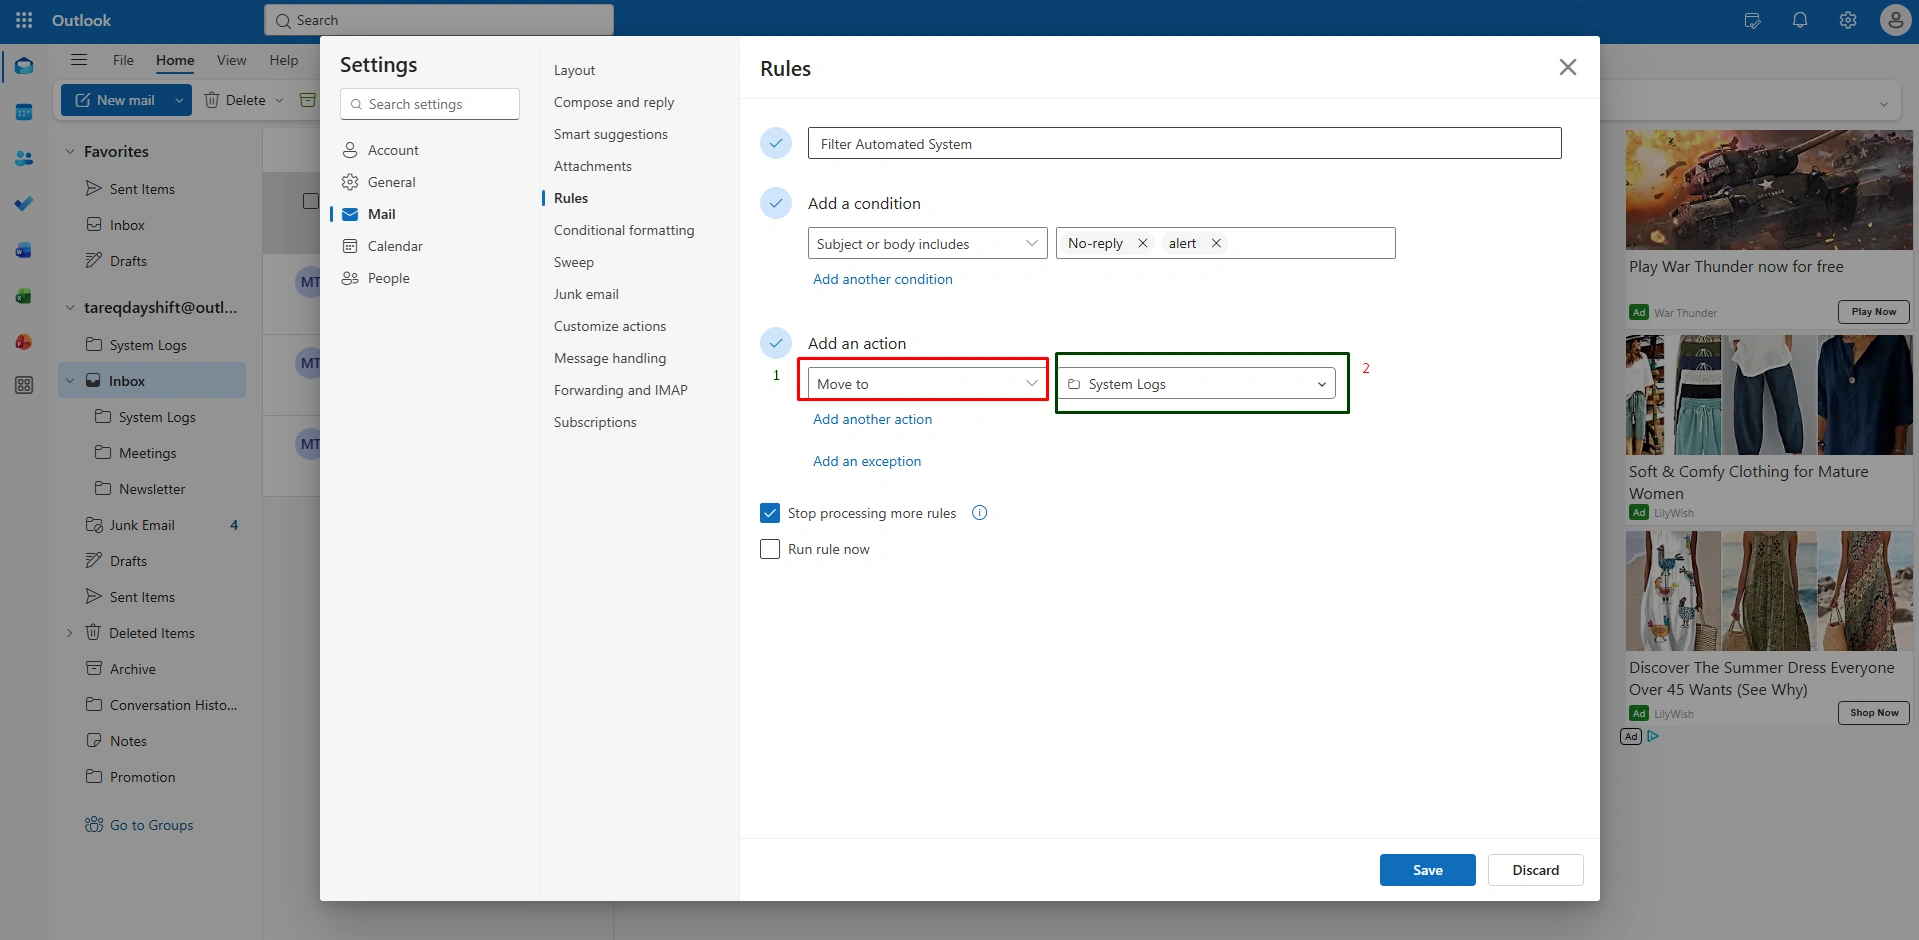Screen dimensions: 1919x940
Task: Open the Mail app icon in left rail
Action: tap(24, 66)
